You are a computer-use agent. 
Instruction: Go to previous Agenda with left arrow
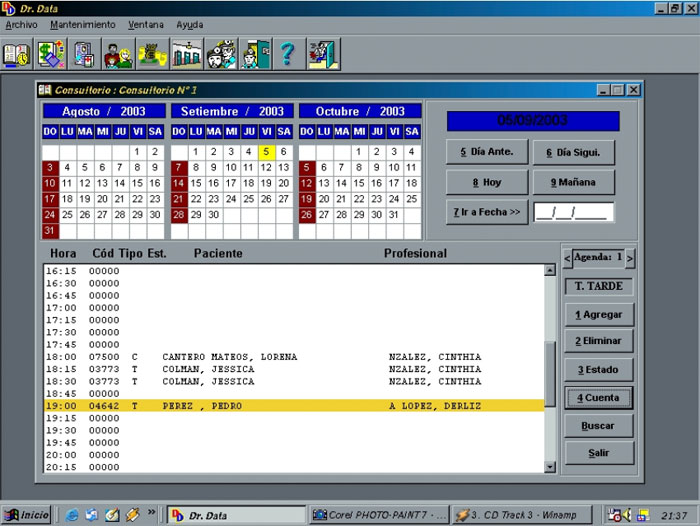coord(567,258)
